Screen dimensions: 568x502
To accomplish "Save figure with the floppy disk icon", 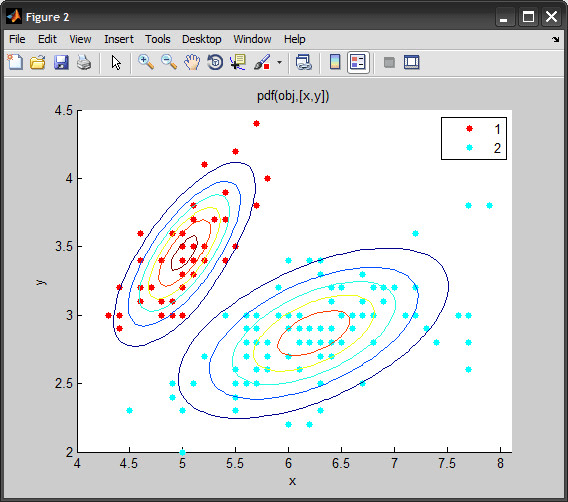I will 61,62.
